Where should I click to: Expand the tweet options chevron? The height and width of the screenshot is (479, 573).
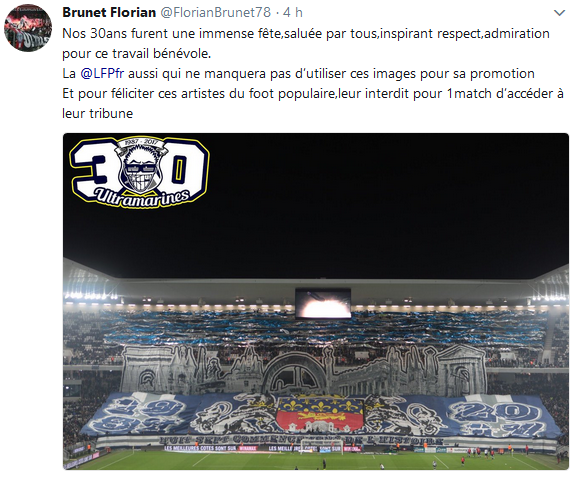(559, 13)
